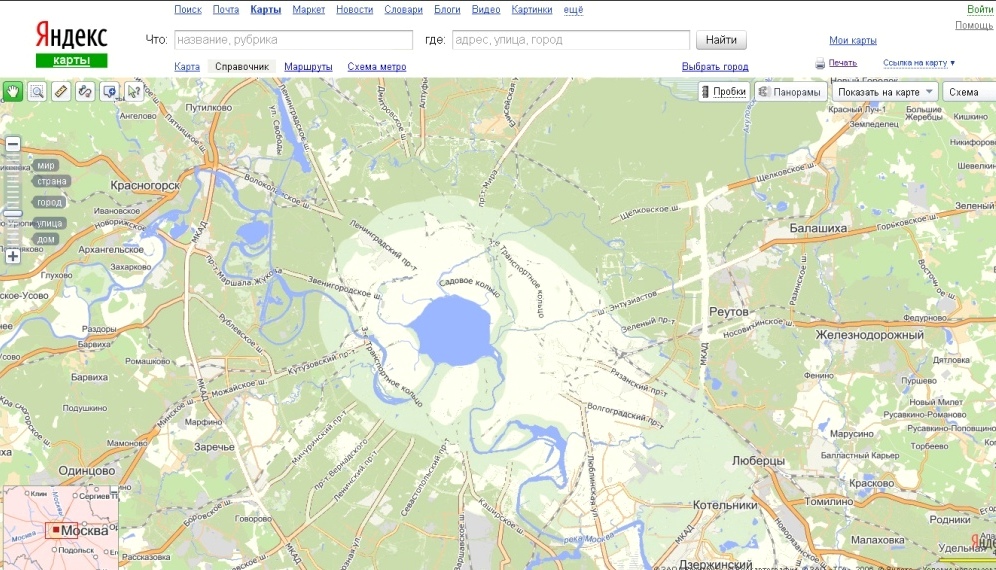Click the где address field
This screenshot has height=570, width=996.
[x=571, y=40]
